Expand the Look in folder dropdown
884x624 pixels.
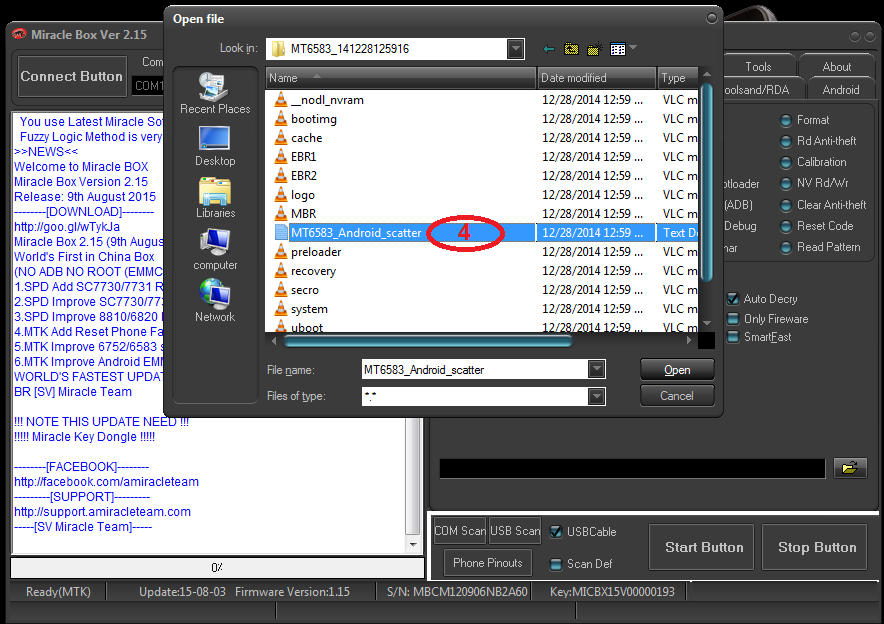click(515, 49)
